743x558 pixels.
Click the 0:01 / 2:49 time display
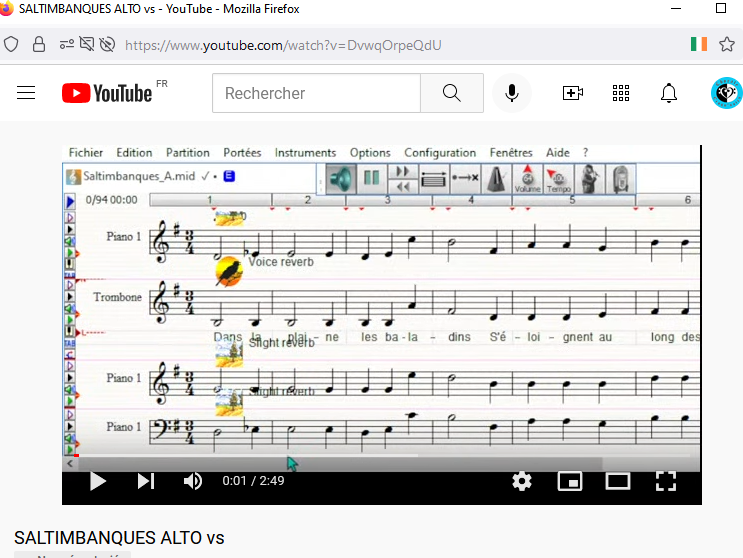tap(254, 481)
